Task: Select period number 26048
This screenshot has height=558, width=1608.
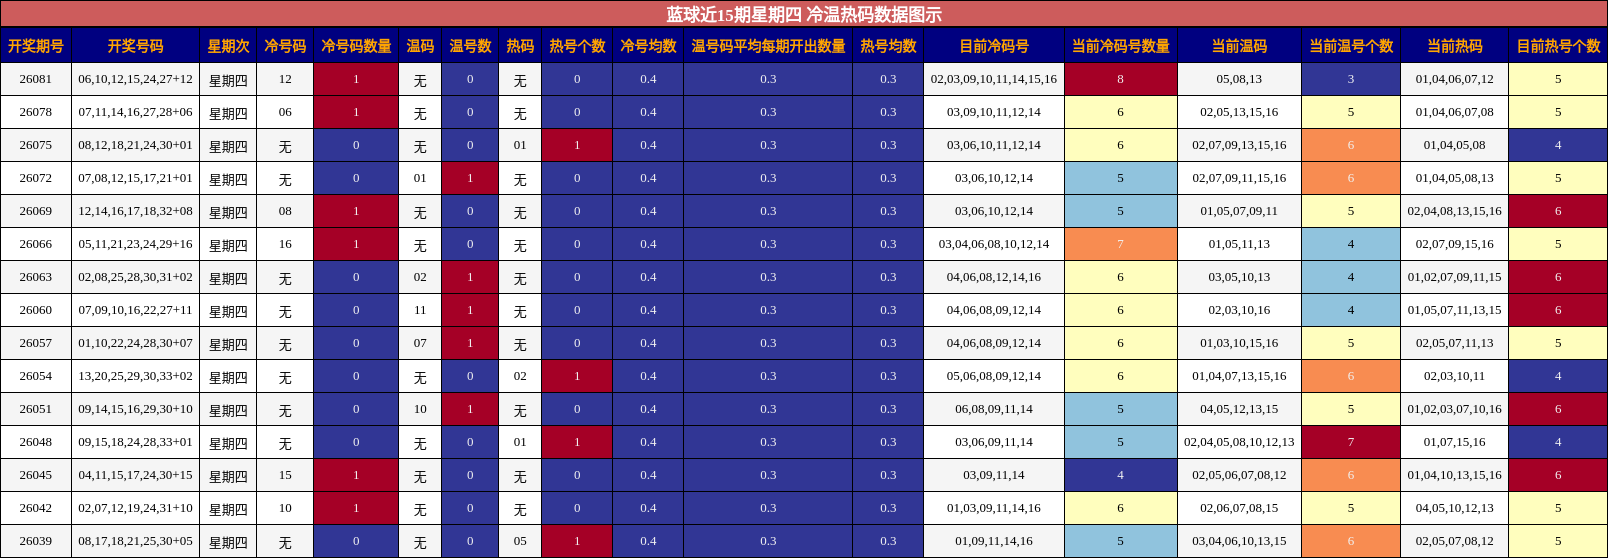Action: point(36,442)
